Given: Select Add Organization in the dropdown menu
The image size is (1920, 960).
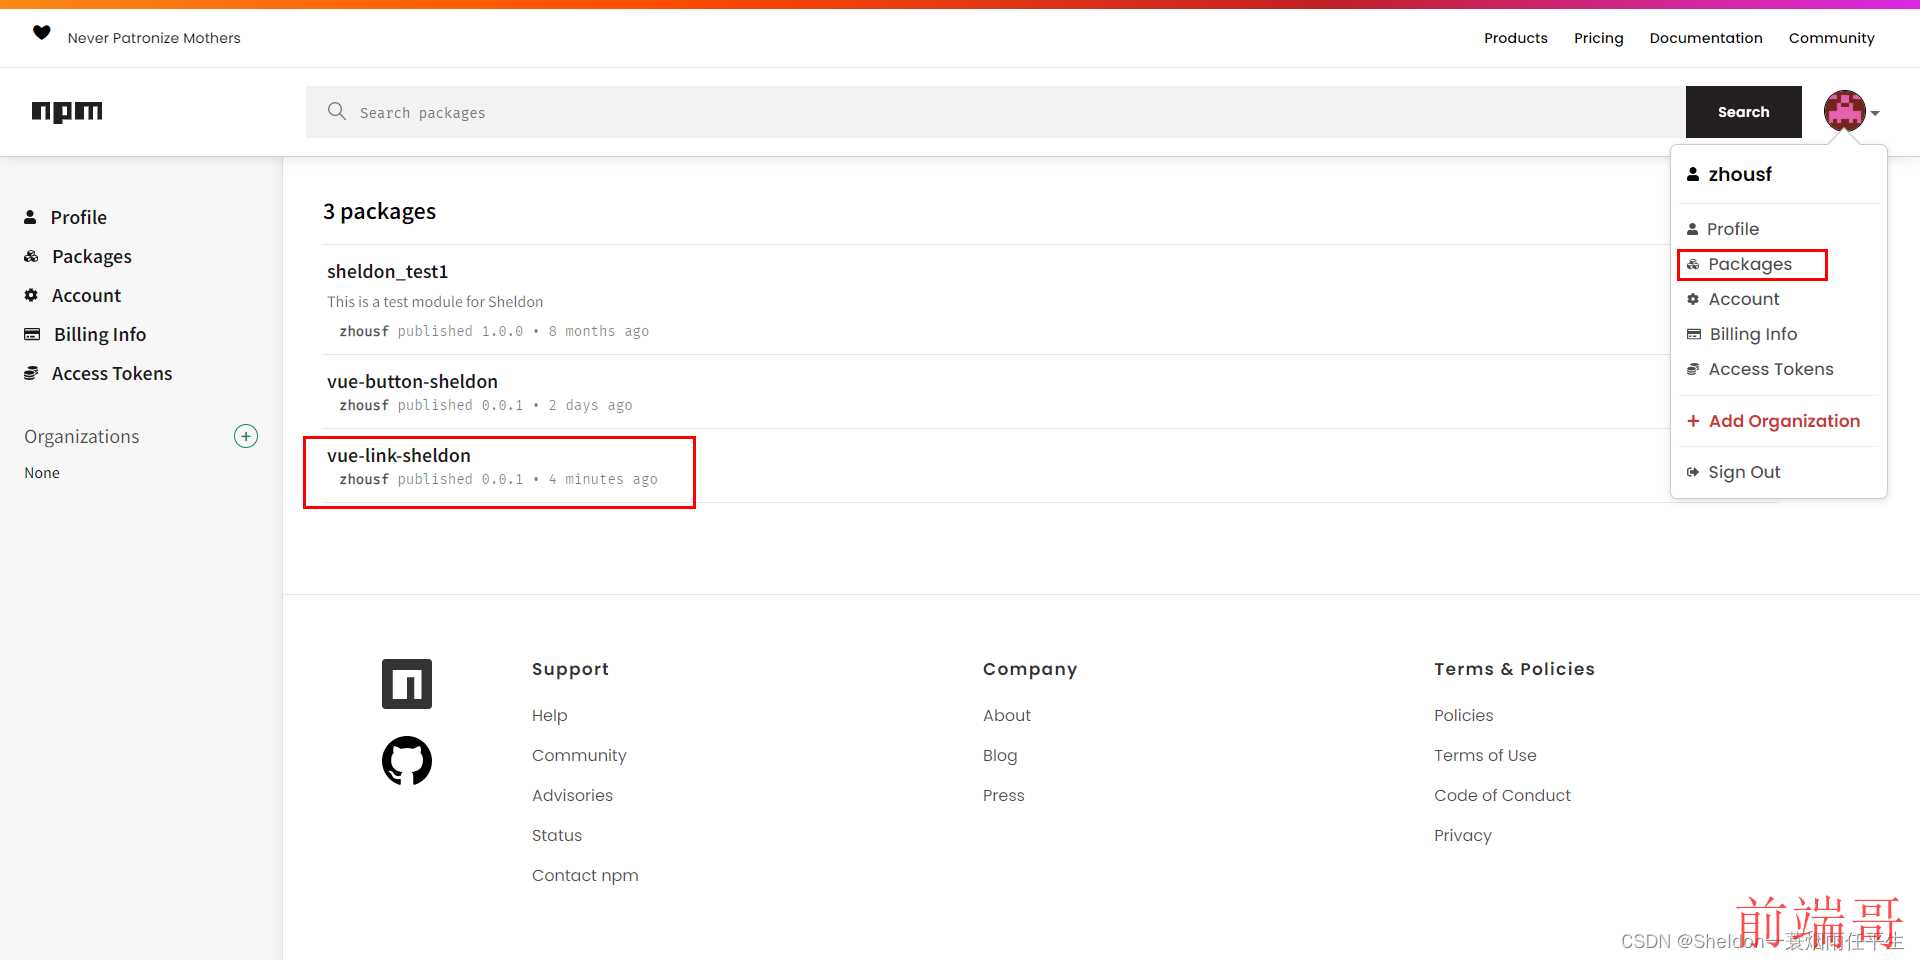Looking at the screenshot, I should pos(1785,421).
